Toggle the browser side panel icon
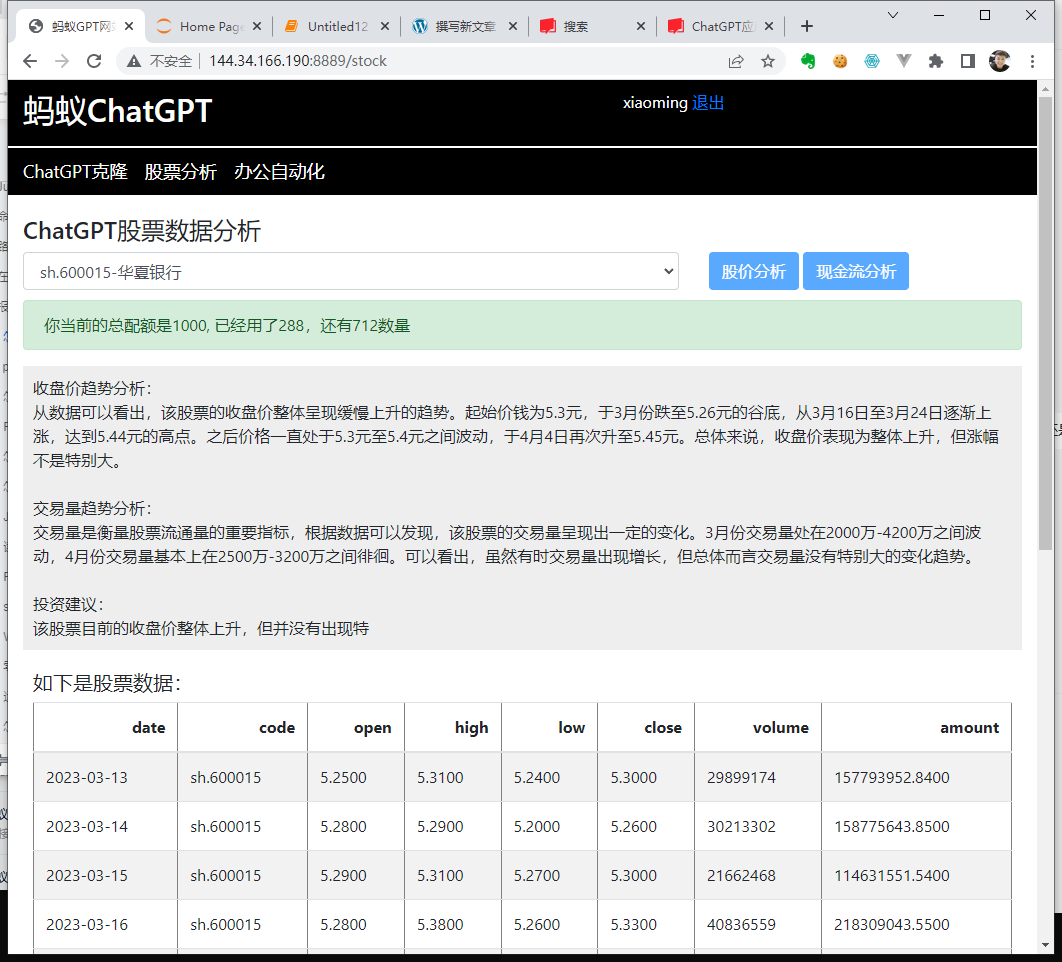This screenshot has height=962, width=1062. tap(968, 61)
